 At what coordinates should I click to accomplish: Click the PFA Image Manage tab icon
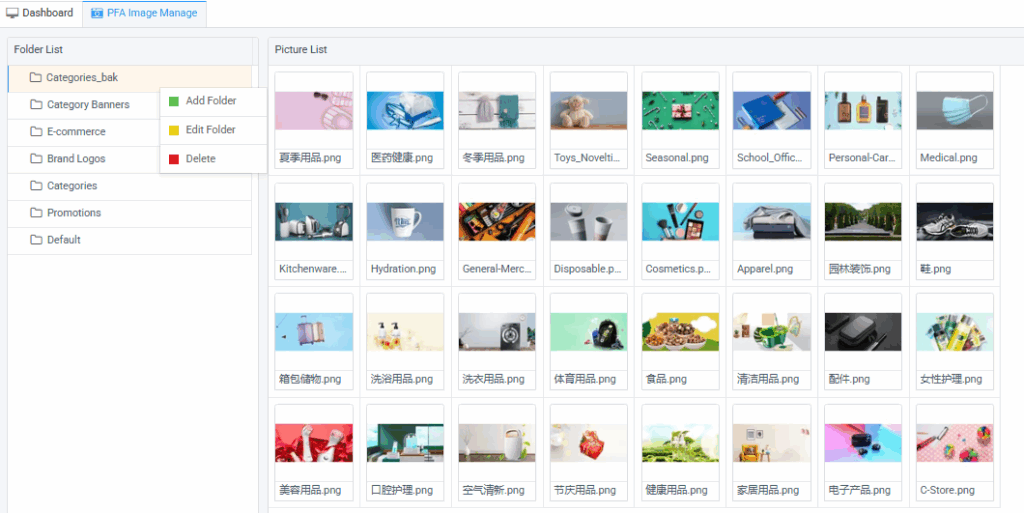coord(97,13)
